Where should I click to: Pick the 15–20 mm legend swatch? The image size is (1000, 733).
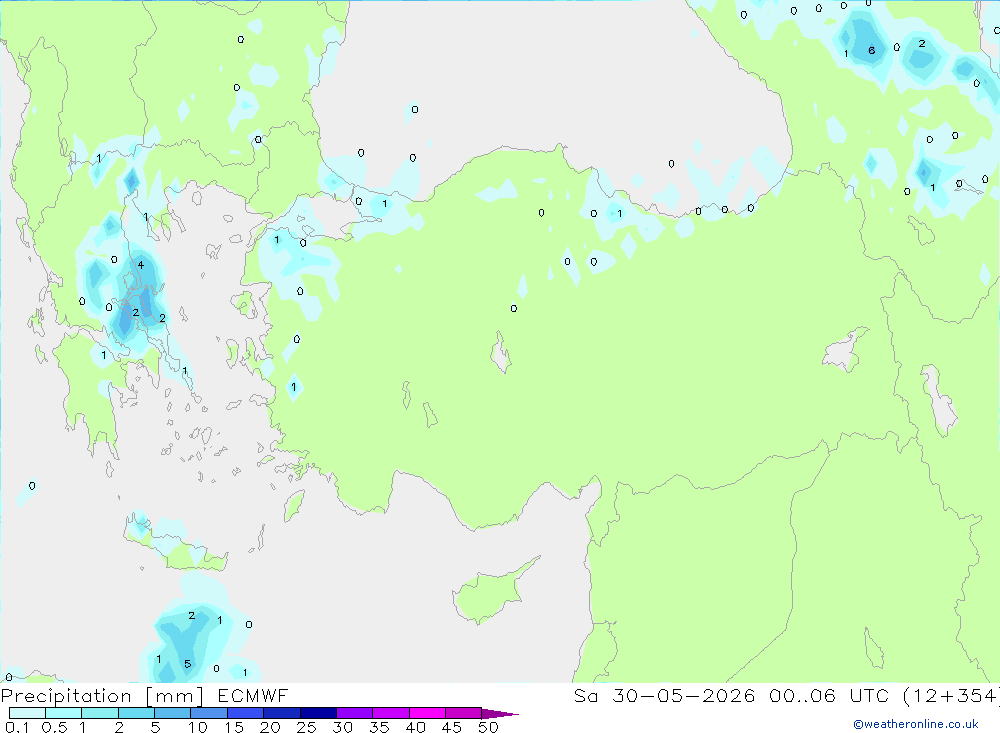pos(246,713)
